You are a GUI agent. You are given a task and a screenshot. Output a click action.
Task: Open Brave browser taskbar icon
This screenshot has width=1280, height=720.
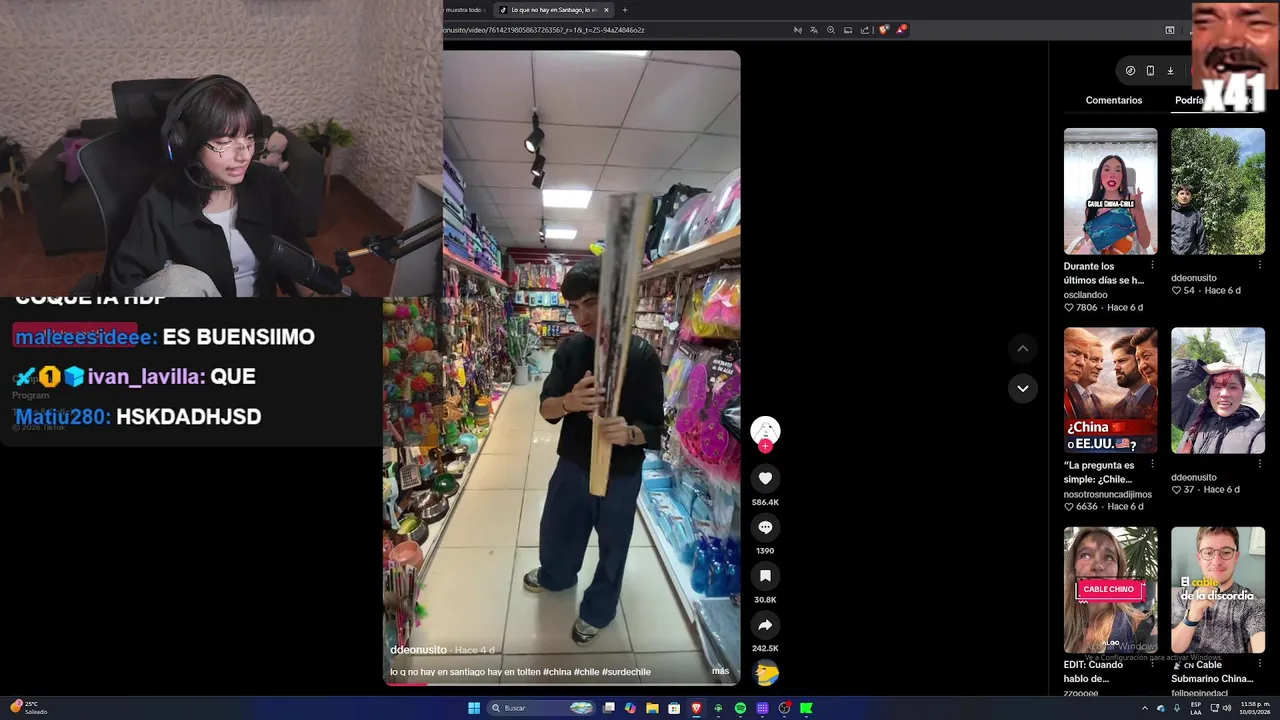click(696, 708)
